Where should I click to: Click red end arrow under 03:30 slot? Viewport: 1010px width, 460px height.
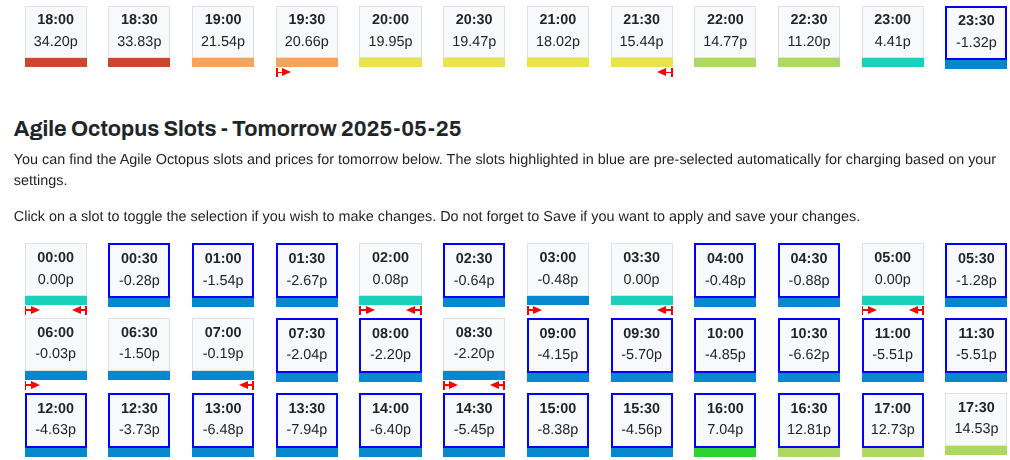(x=665, y=311)
